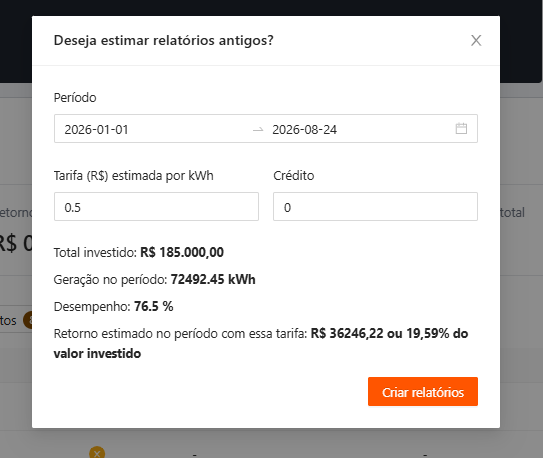This screenshot has width=543, height=458.
Task: Select the partially hidden 'tos' tab behind the dialog
Action: [x=8, y=321]
